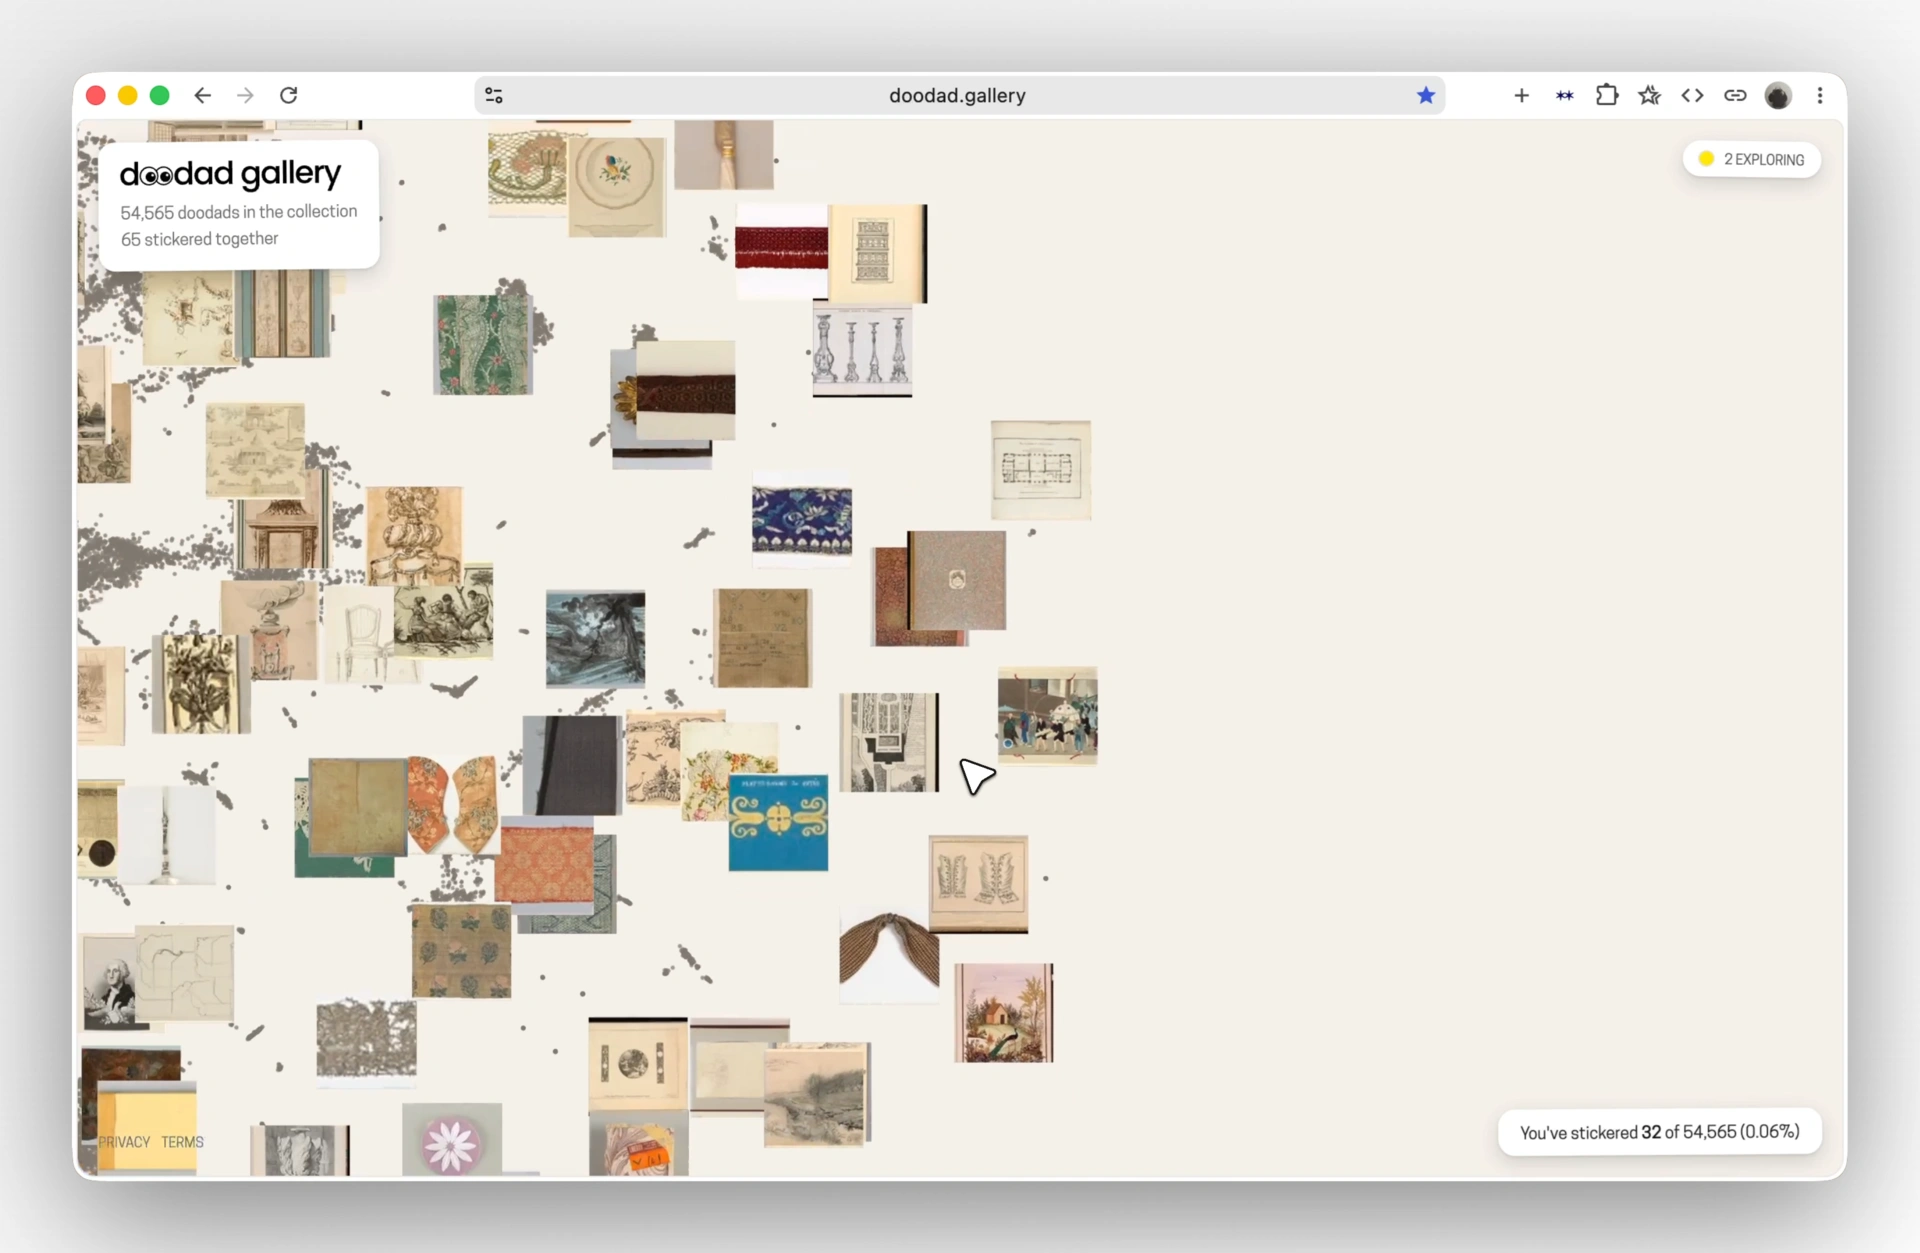
Task: Open the Privacy link
Action: [124, 1142]
